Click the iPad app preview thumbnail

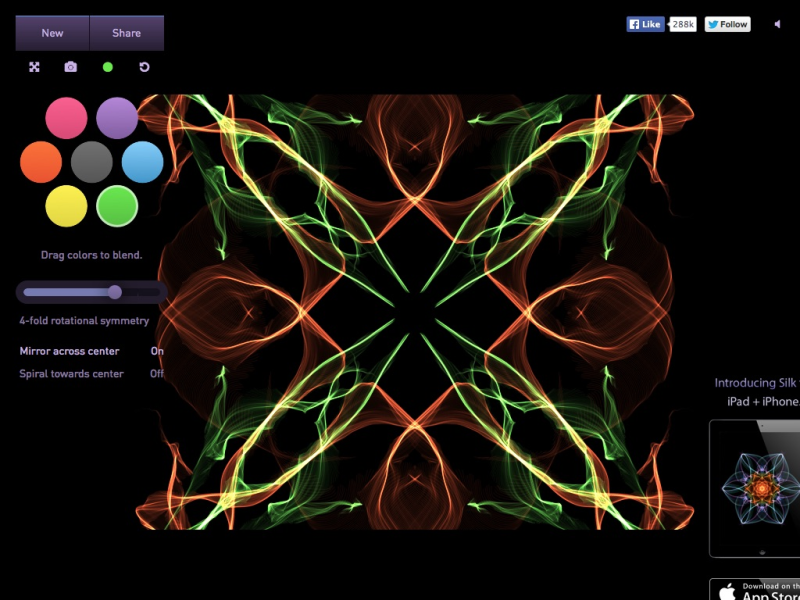click(757, 490)
